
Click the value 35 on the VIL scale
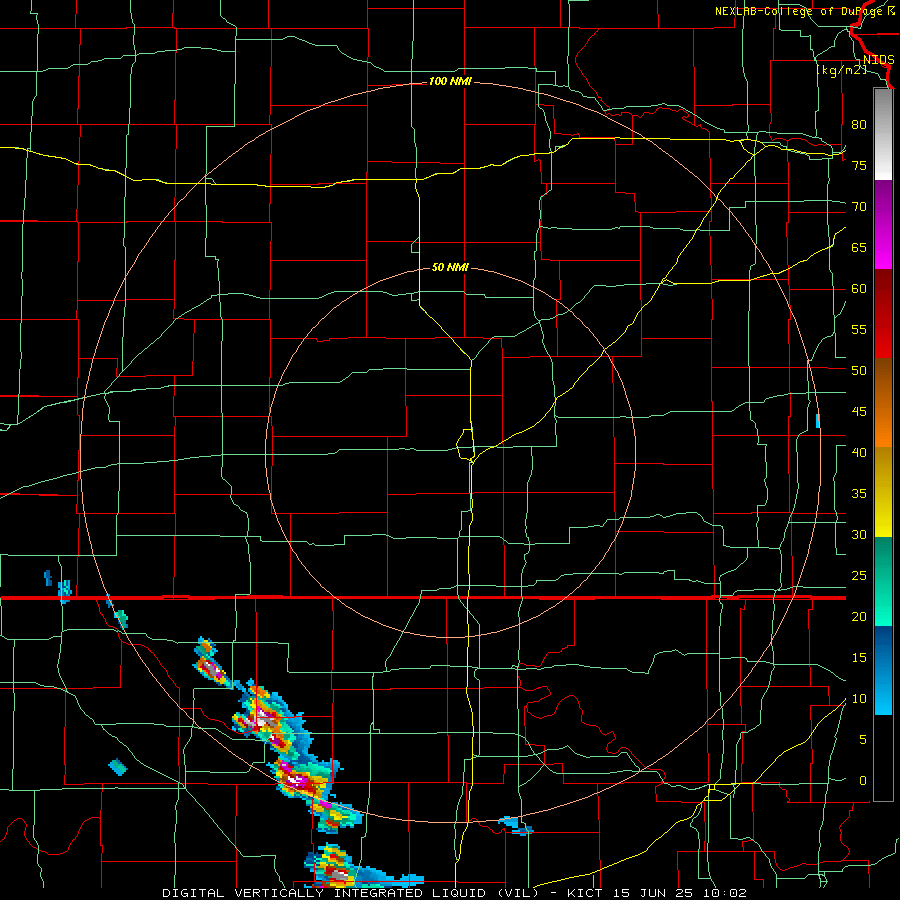click(x=859, y=494)
